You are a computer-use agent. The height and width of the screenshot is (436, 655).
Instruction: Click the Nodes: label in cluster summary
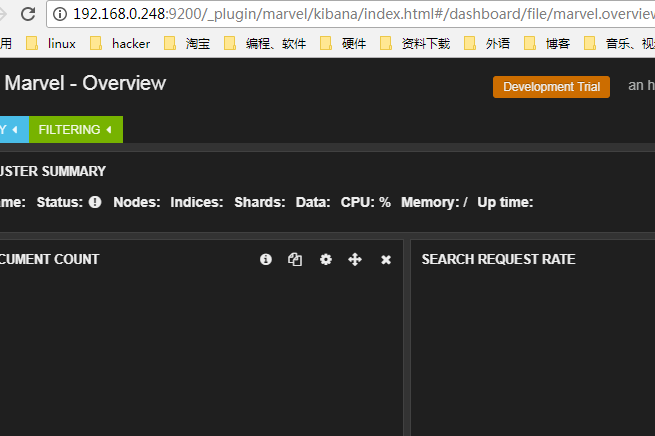pyautogui.click(x=137, y=202)
